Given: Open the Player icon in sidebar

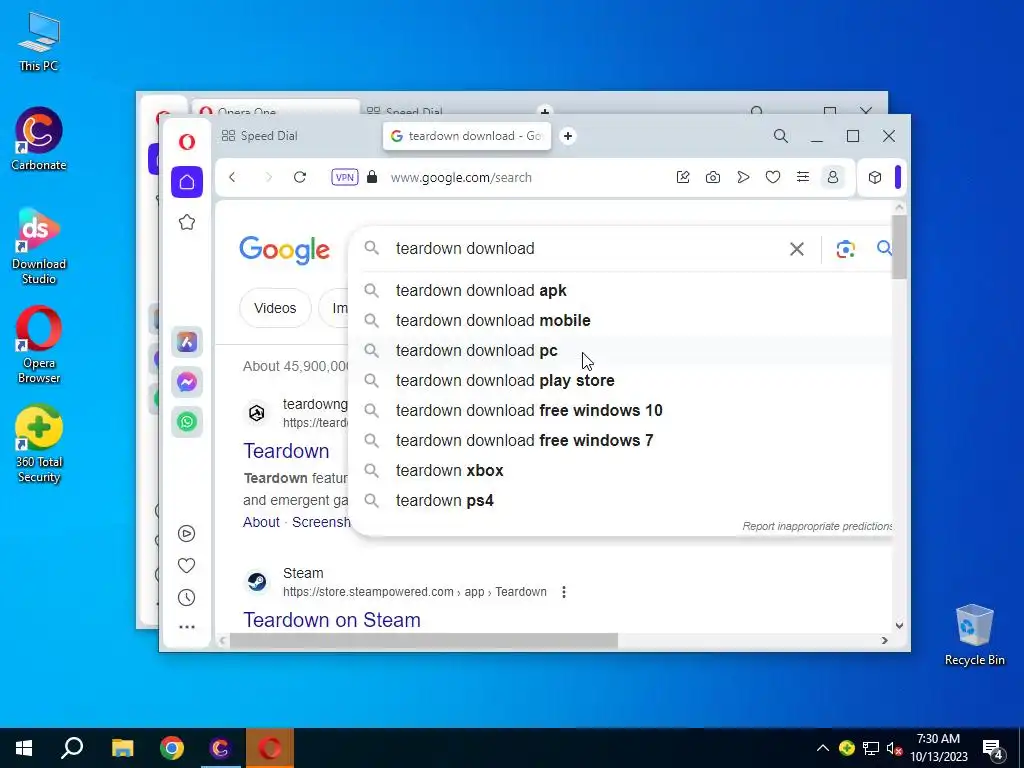Looking at the screenshot, I should tap(186, 534).
